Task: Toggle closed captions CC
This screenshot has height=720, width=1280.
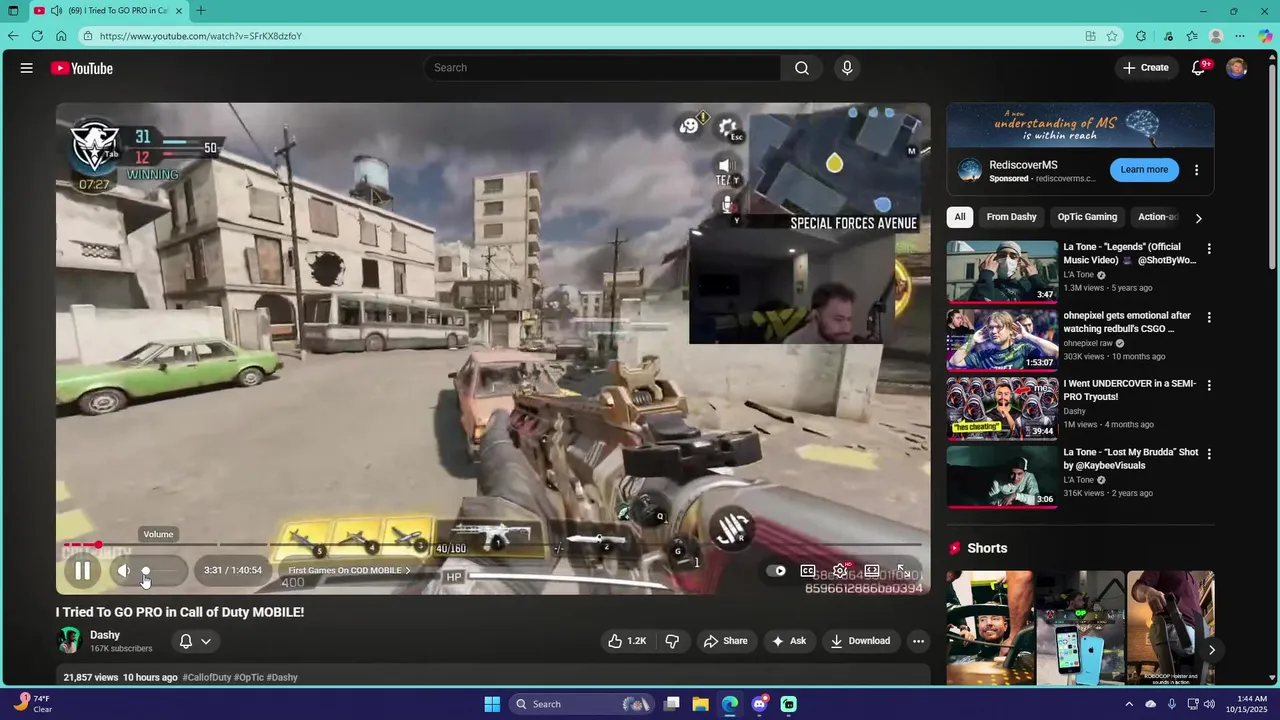Action: tap(808, 571)
